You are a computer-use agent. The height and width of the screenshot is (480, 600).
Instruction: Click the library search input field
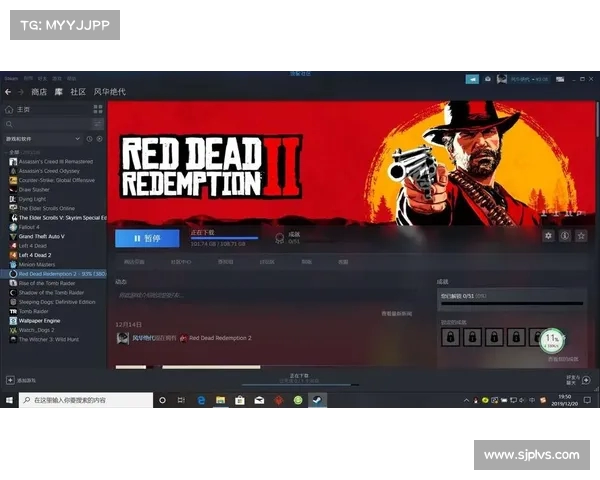pyautogui.click(x=48, y=124)
